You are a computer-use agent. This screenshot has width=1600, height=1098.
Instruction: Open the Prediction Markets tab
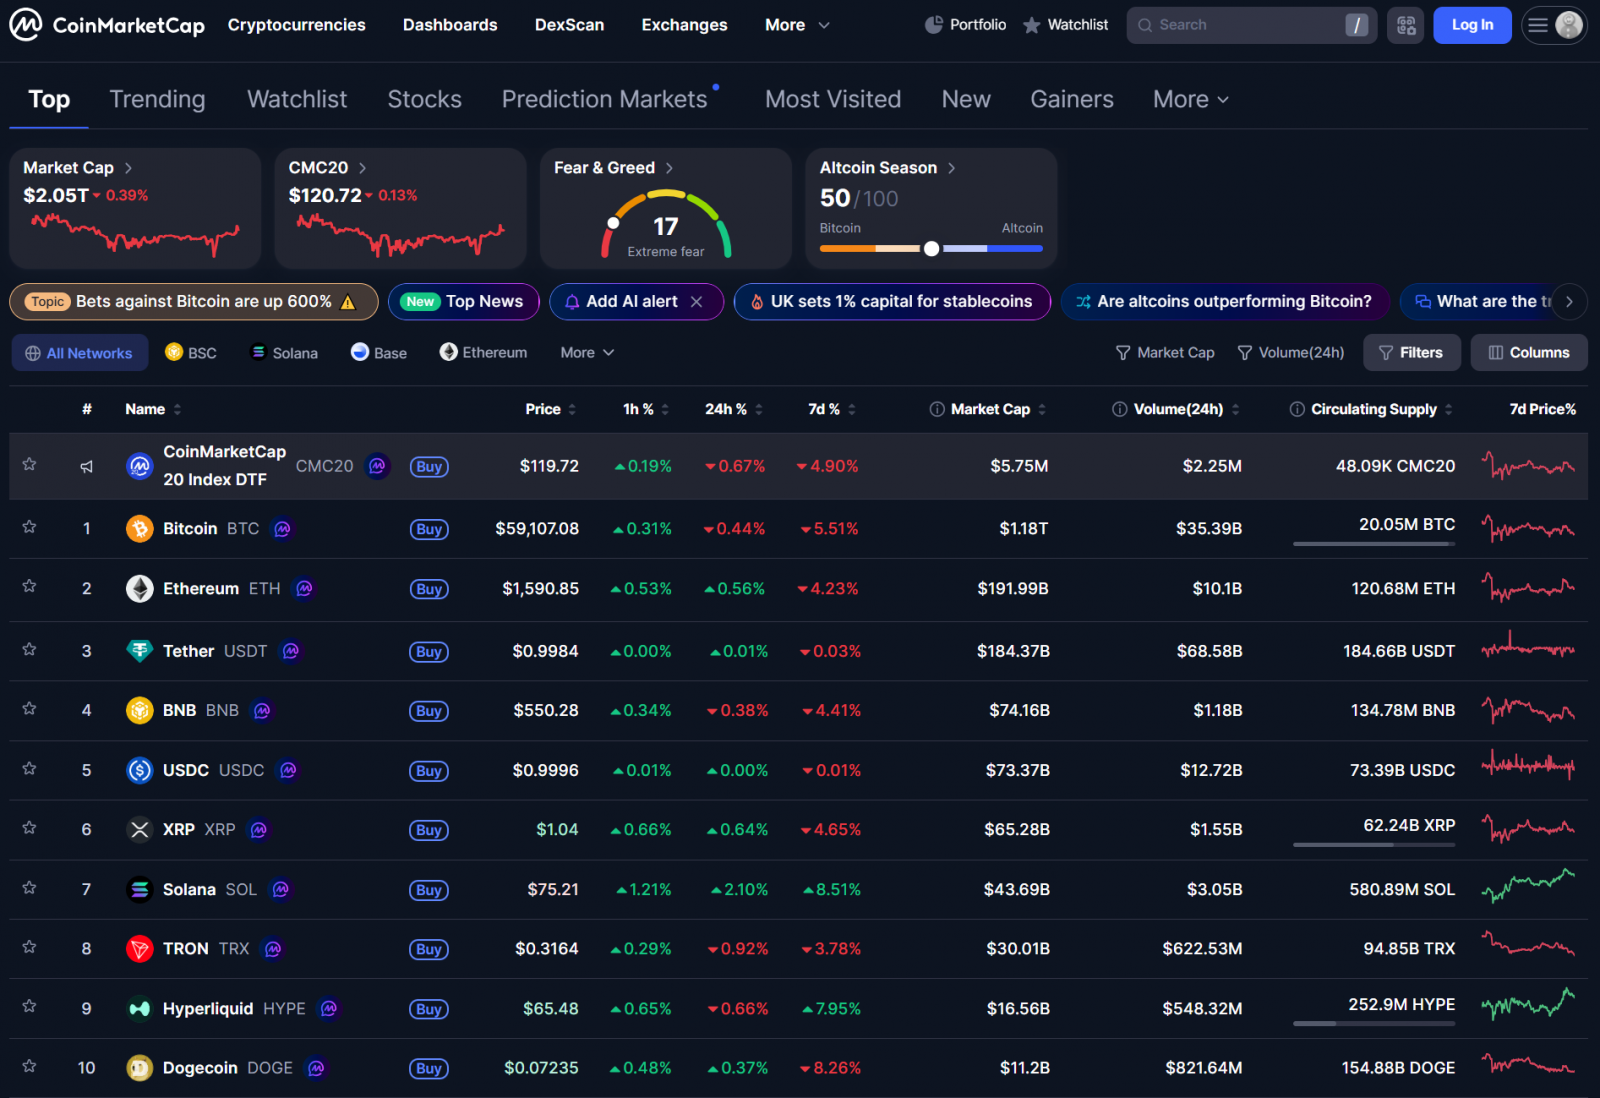pos(605,99)
